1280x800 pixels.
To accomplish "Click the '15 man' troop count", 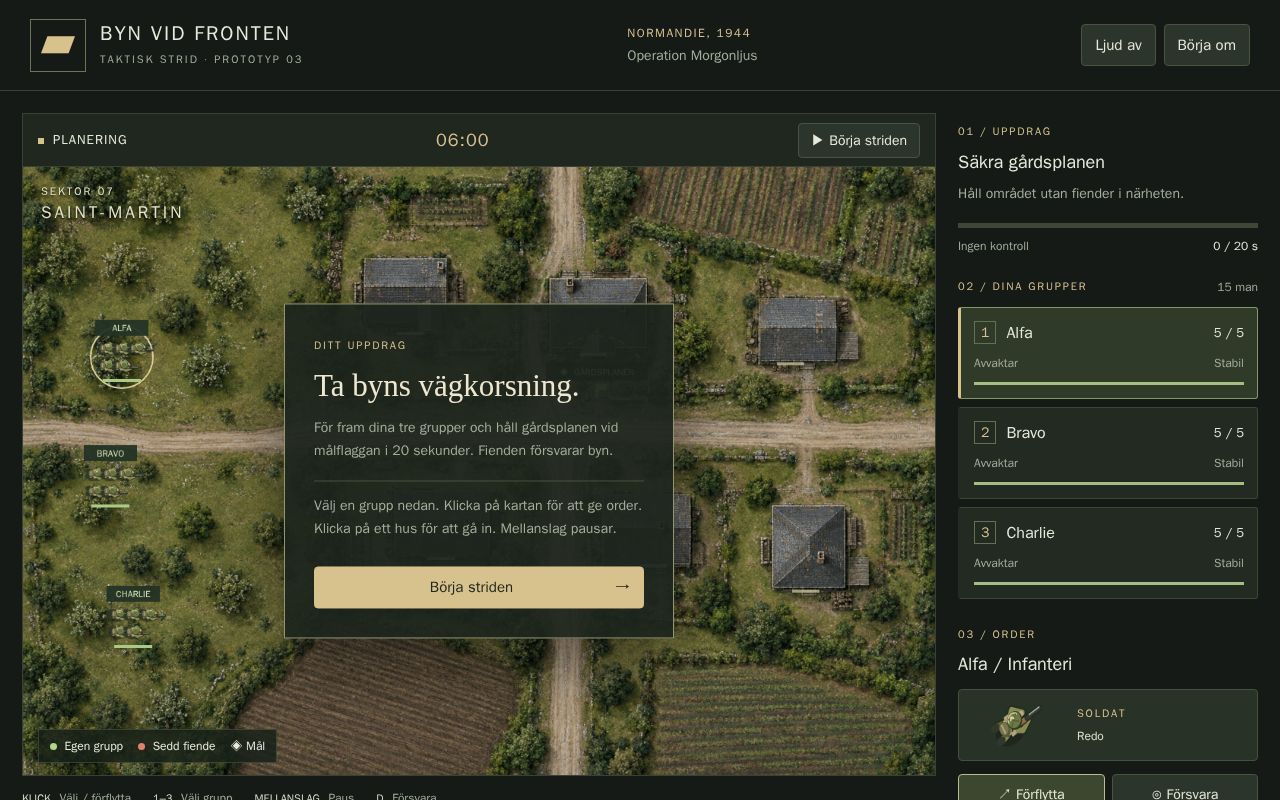I will [1237, 287].
